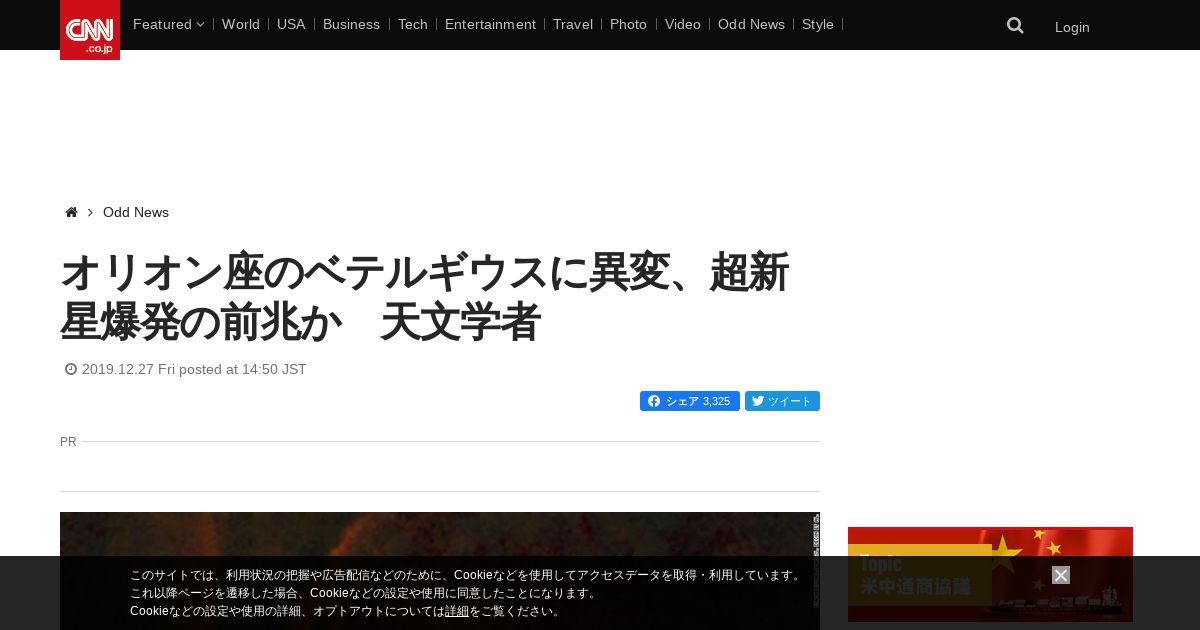
Task: Click the Odd News breadcrumb link
Action: click(136, 212)
